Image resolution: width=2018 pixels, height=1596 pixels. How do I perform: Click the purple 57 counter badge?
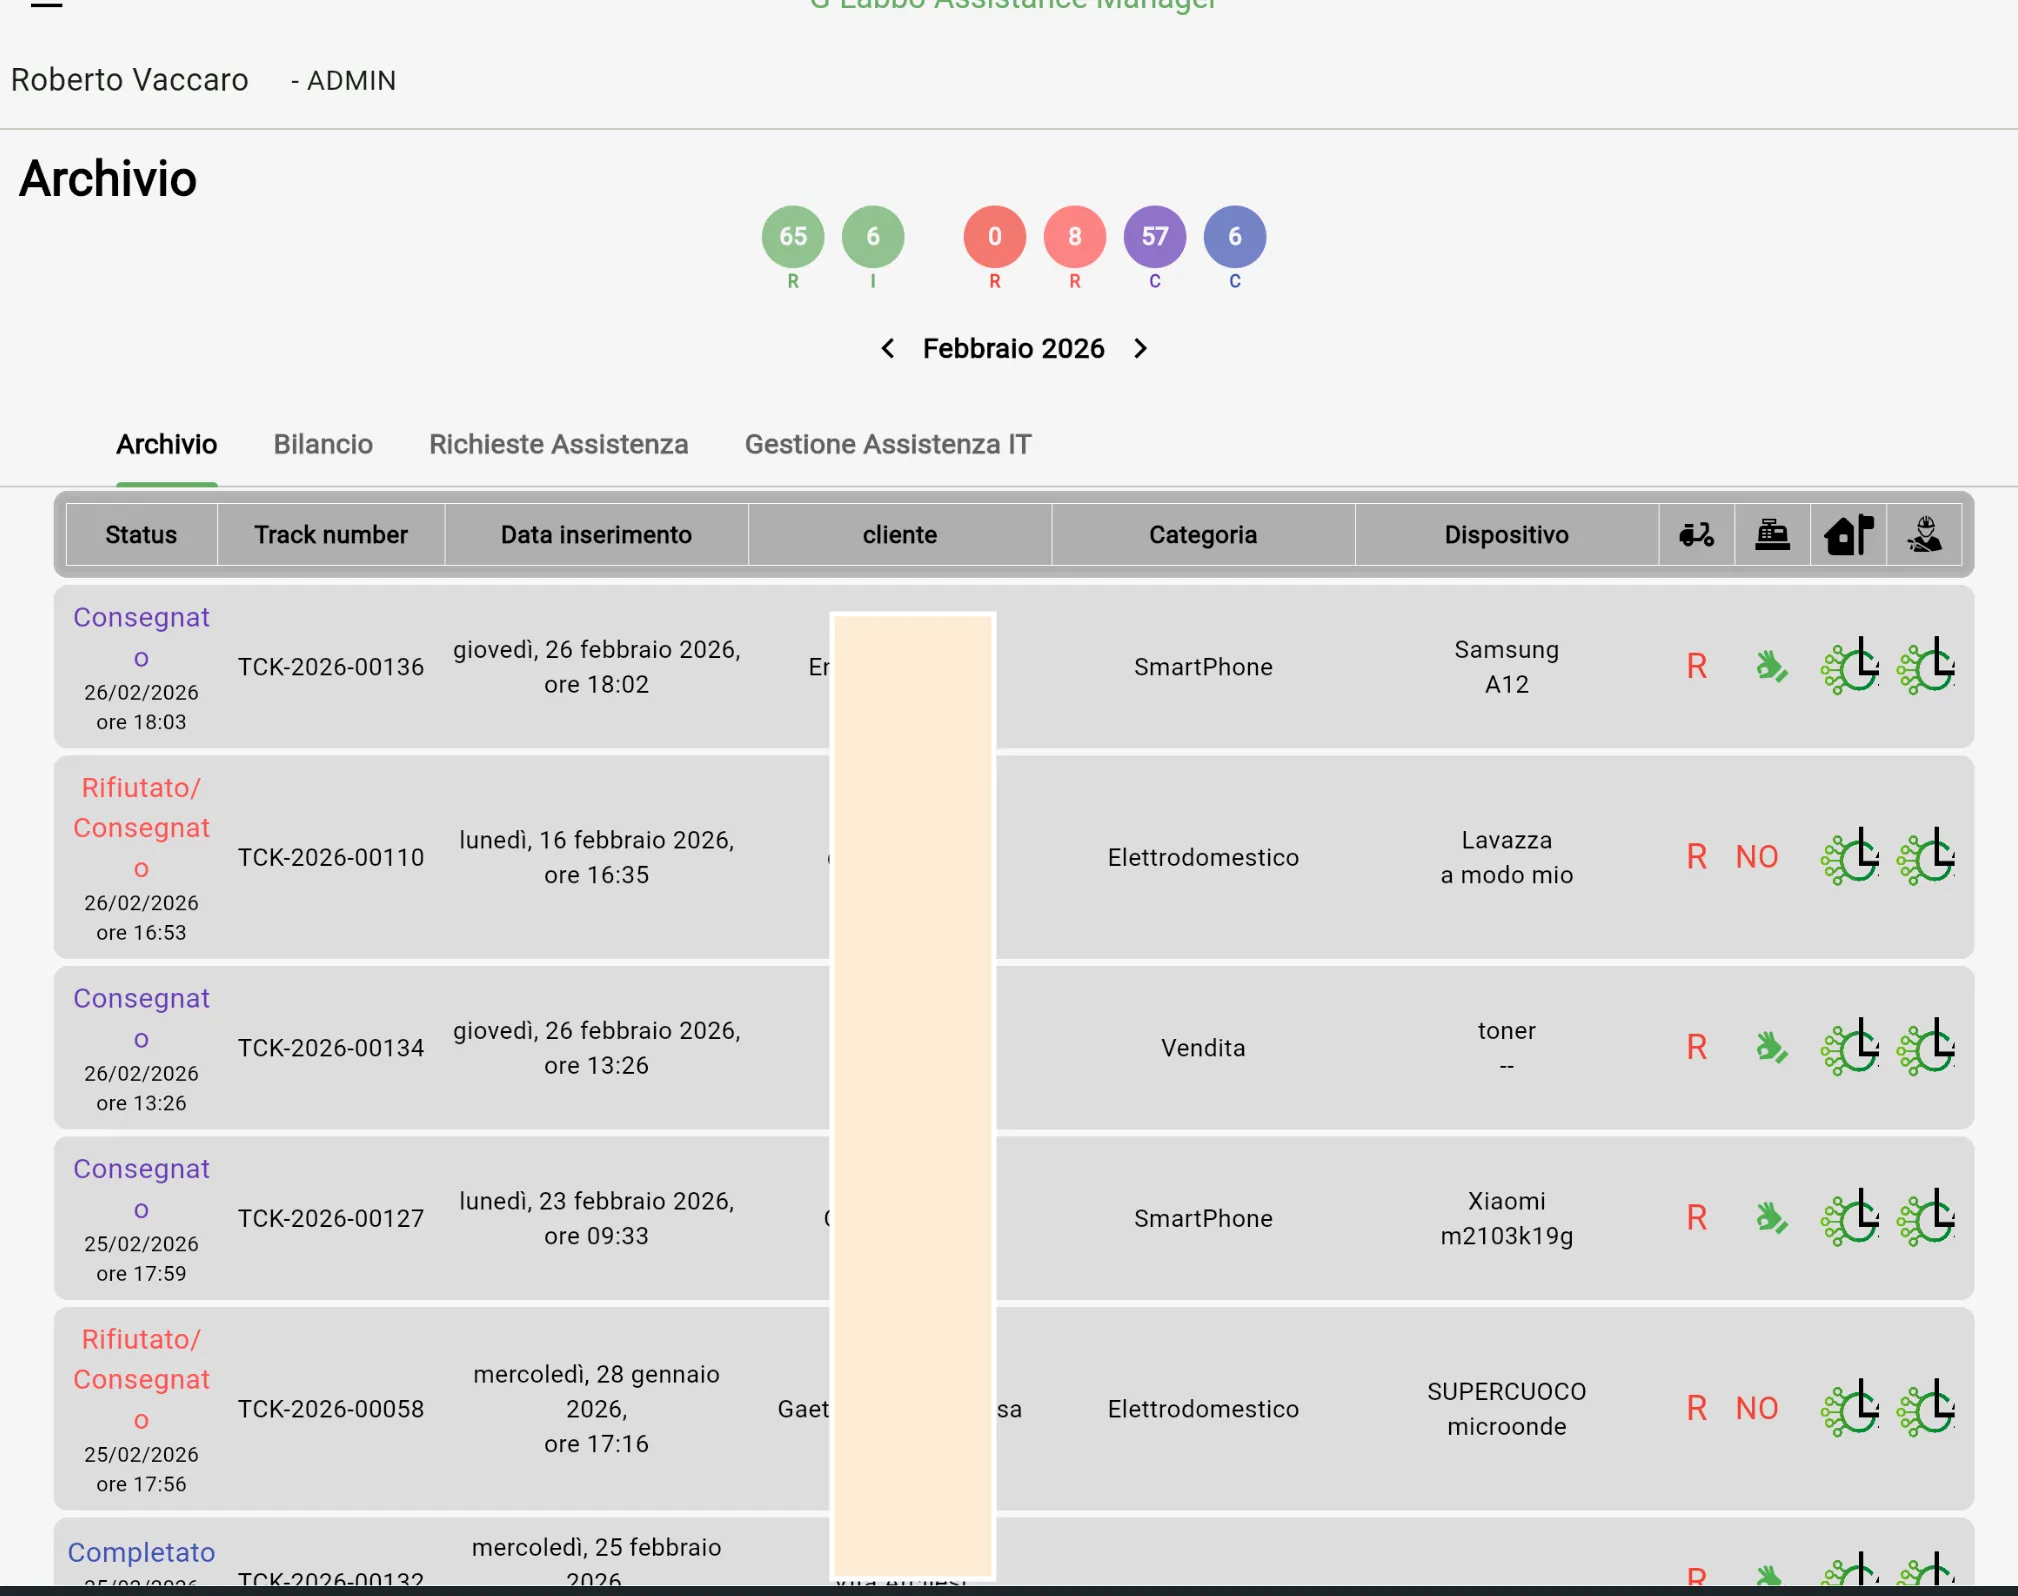[1154, 237]
